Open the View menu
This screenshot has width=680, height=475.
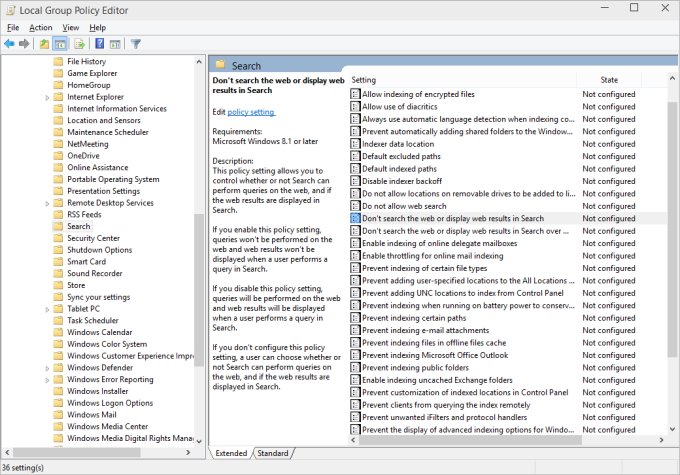pyautogui.click(x=71, y=28)
